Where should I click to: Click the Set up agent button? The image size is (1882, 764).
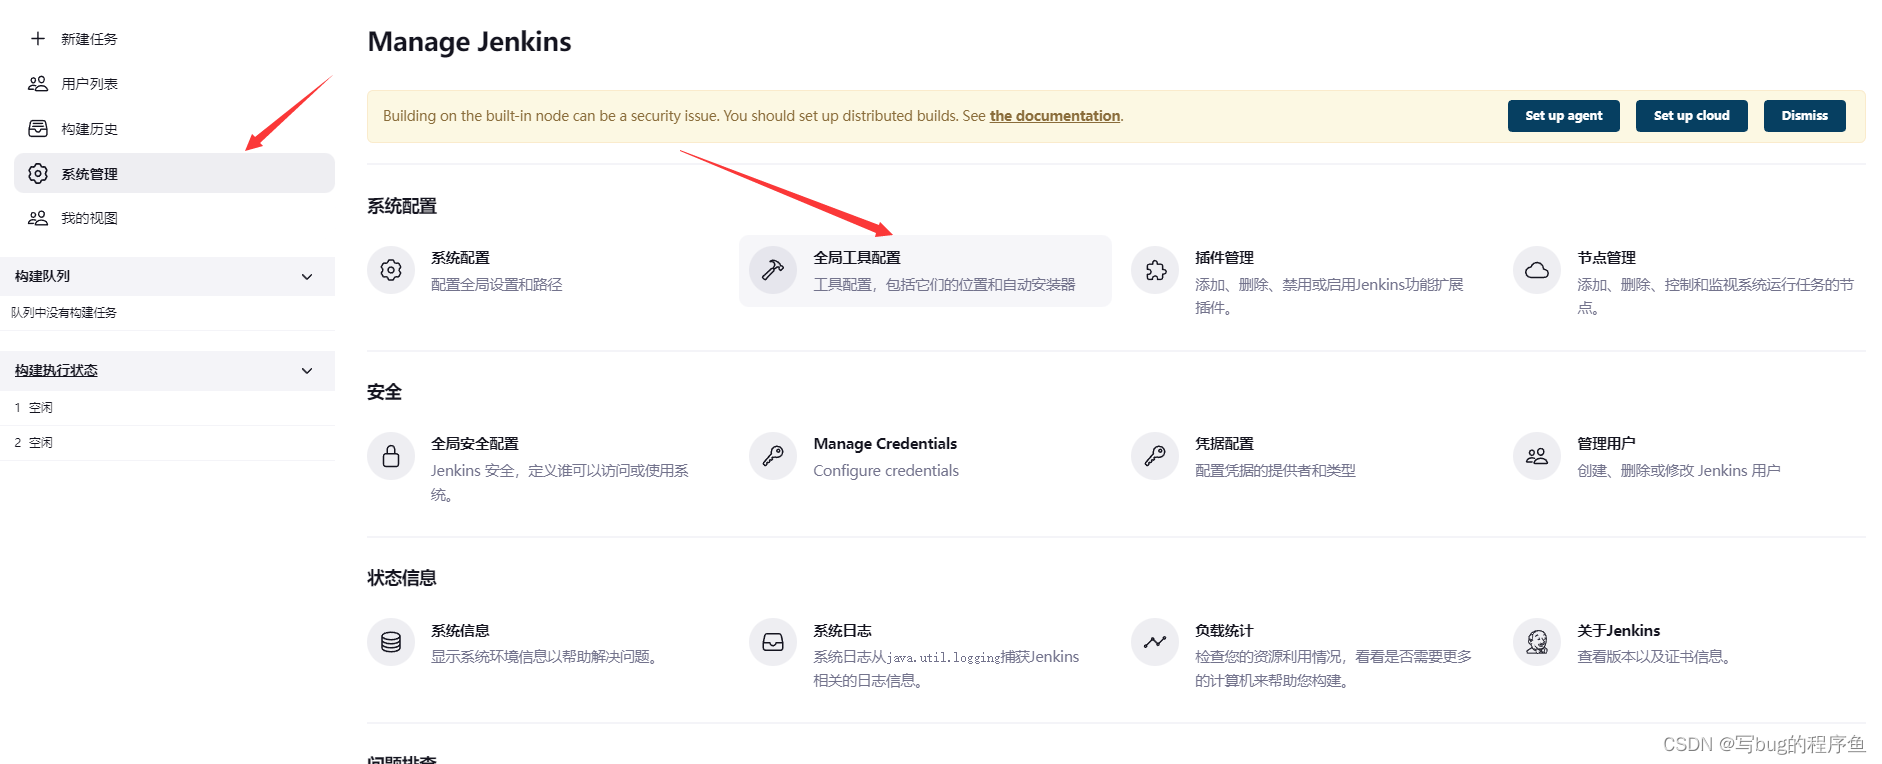coord(1563,116)
